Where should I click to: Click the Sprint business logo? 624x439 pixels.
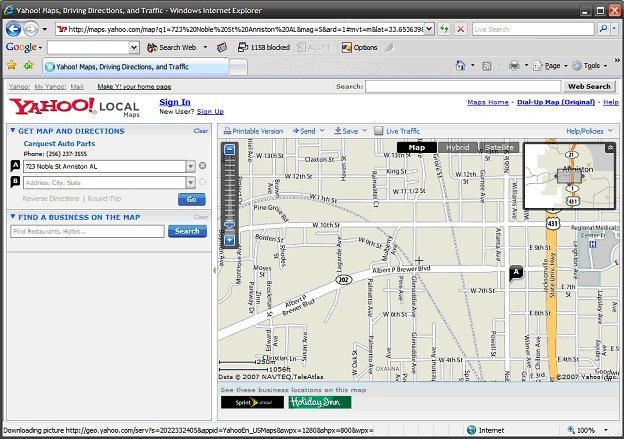click(252, 402)
